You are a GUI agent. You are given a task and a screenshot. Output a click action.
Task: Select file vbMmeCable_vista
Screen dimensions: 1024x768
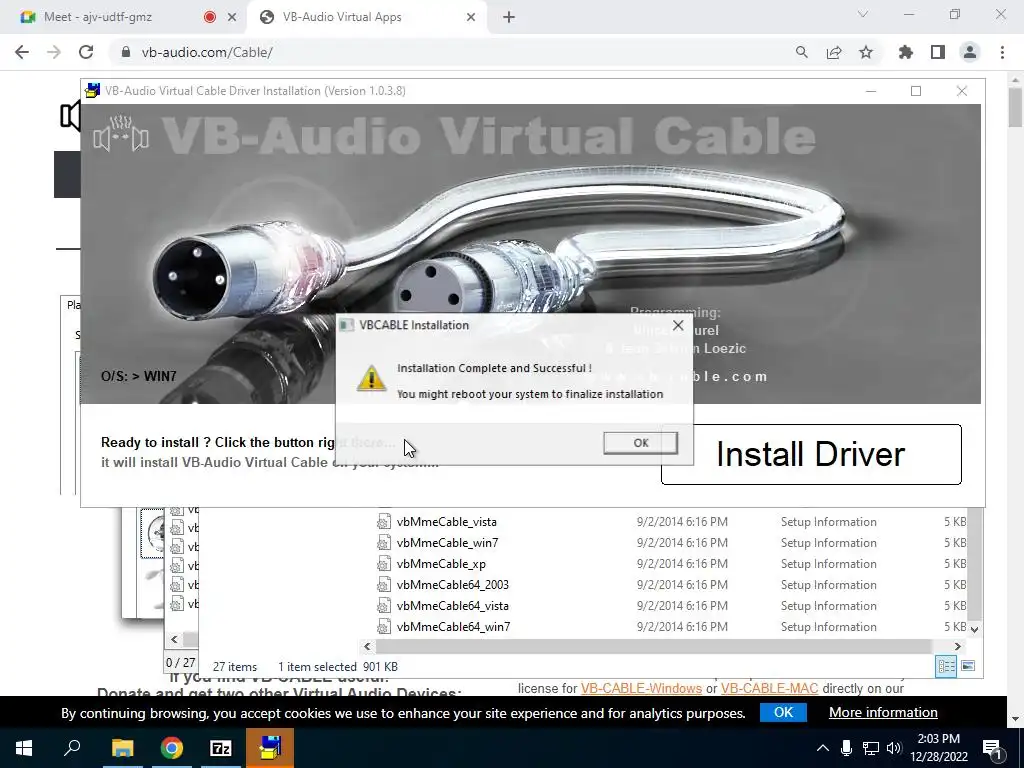coord(446,522)
